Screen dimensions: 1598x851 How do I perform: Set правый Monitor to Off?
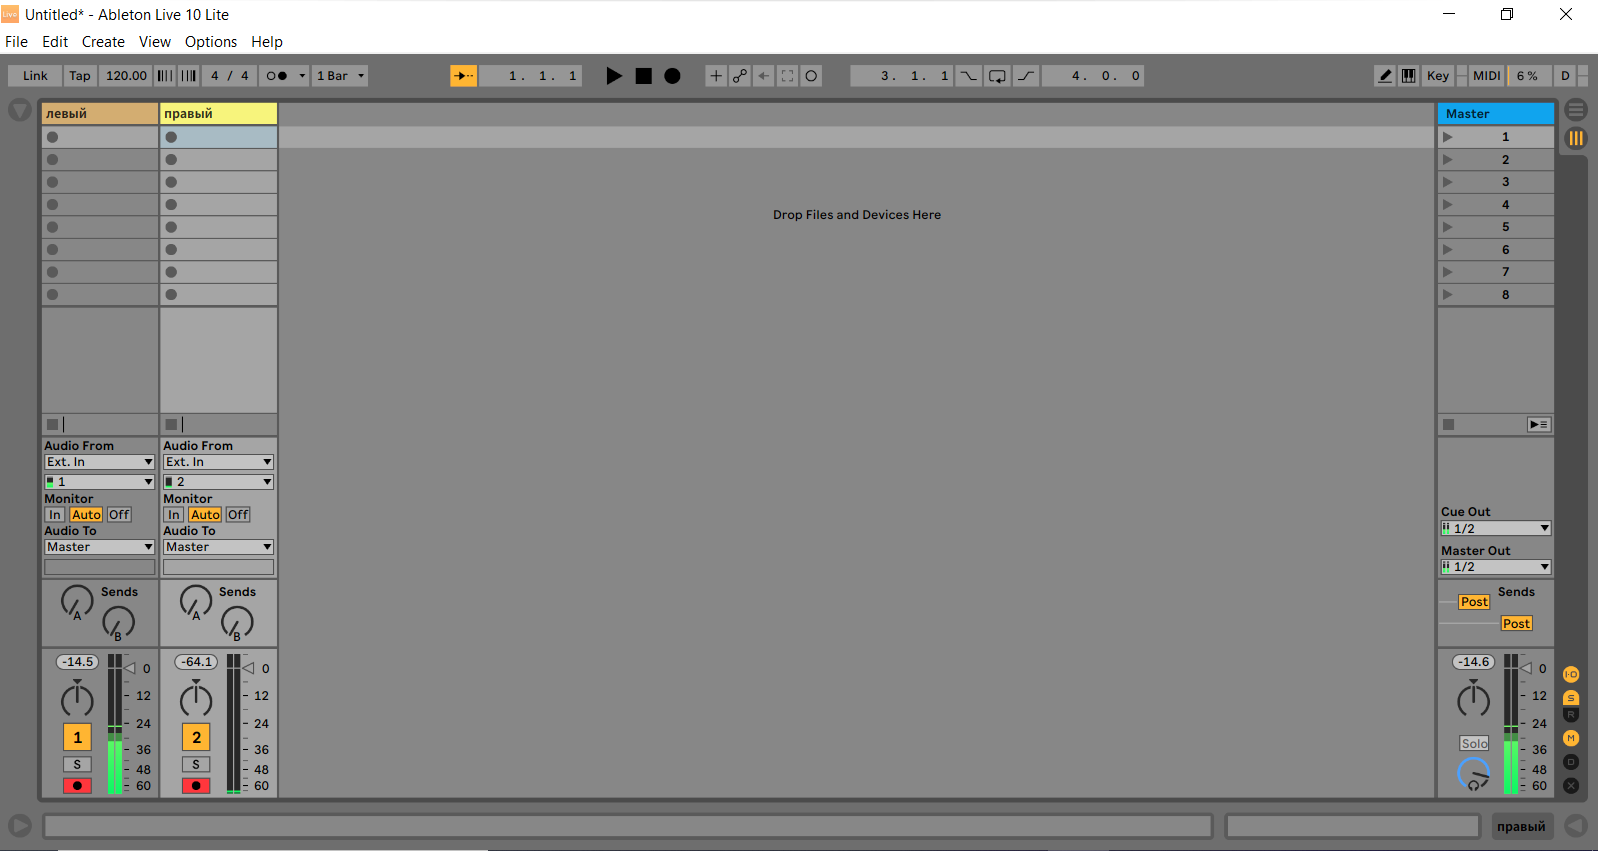tap(238, 515)
